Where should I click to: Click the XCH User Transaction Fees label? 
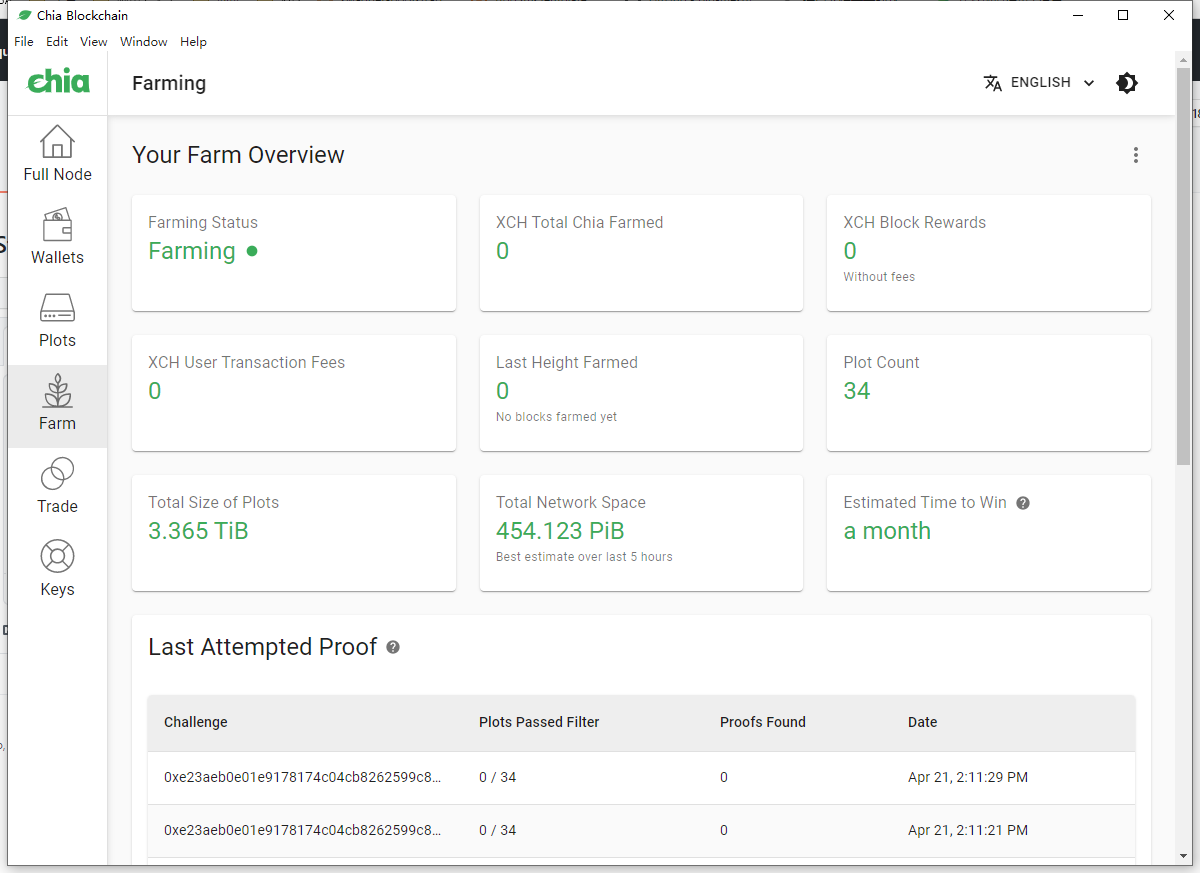(246, 363)
